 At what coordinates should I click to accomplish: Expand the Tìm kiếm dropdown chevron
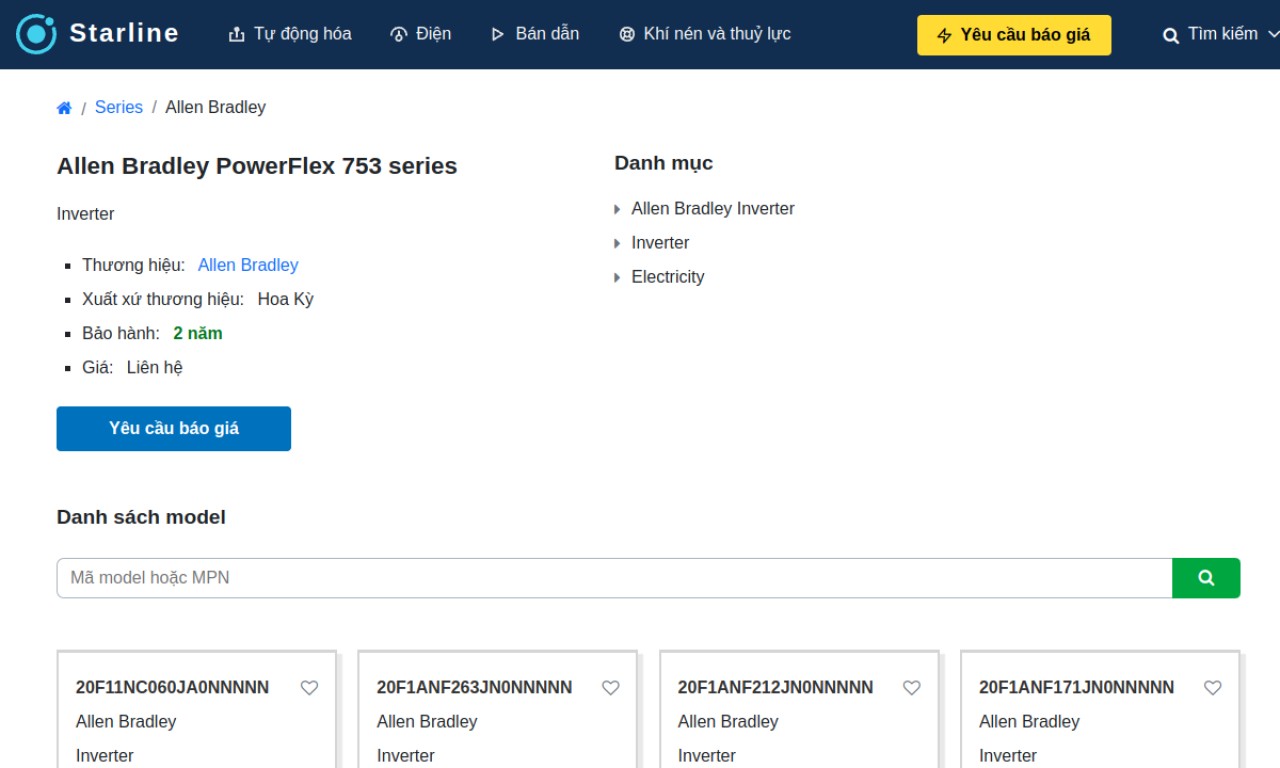click(x=1273, y=34)
